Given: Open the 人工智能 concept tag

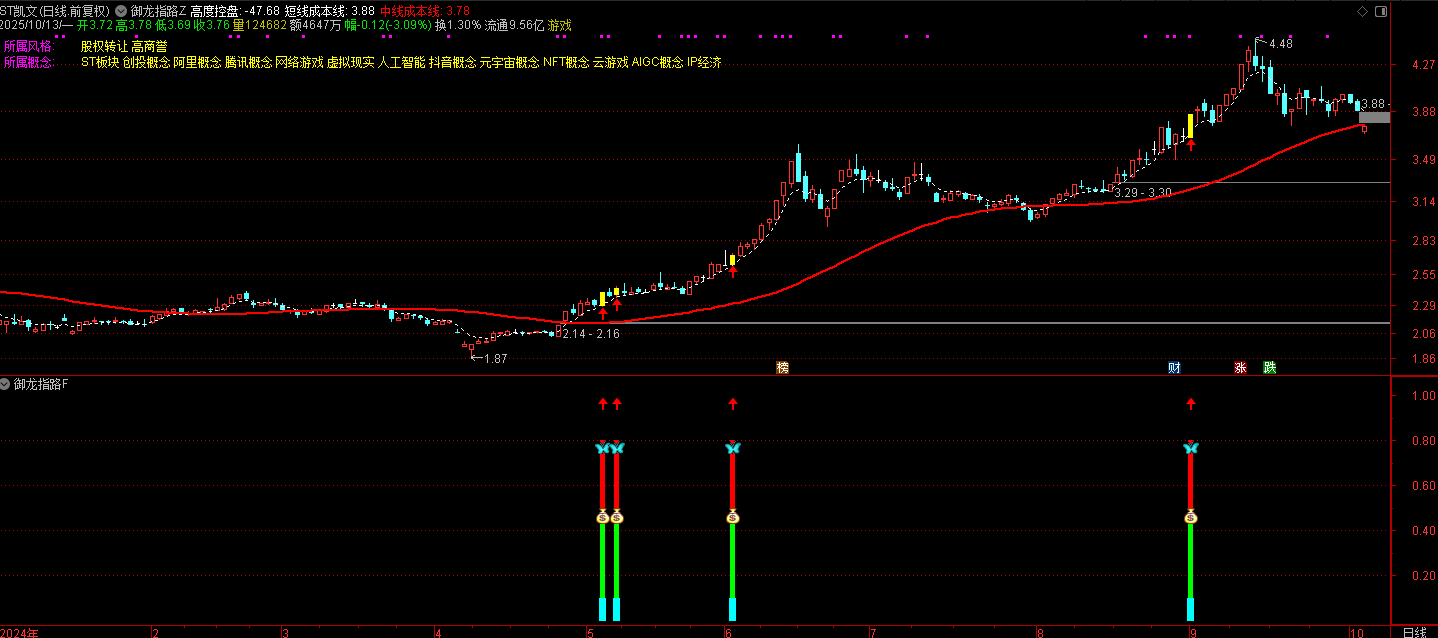Looking at the screenshot, I should pos(401,62).
